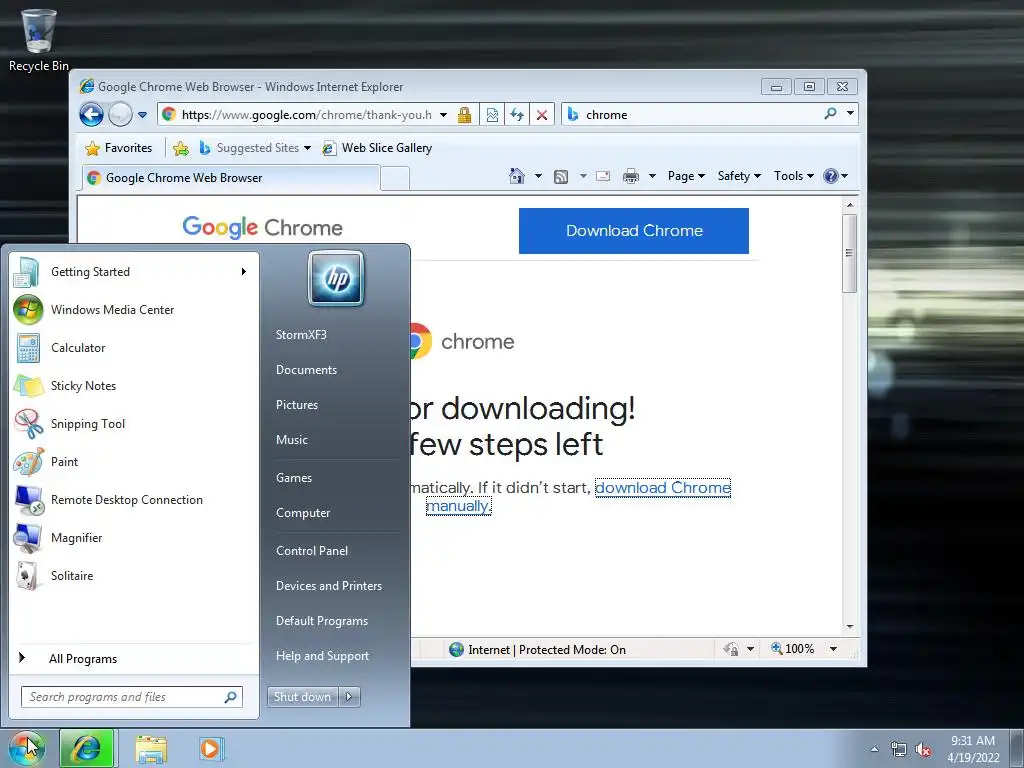Click the IE Forward arrow button
This screenshot has width=1024, height=768.
pyautogui.click(x=120, y=115)
